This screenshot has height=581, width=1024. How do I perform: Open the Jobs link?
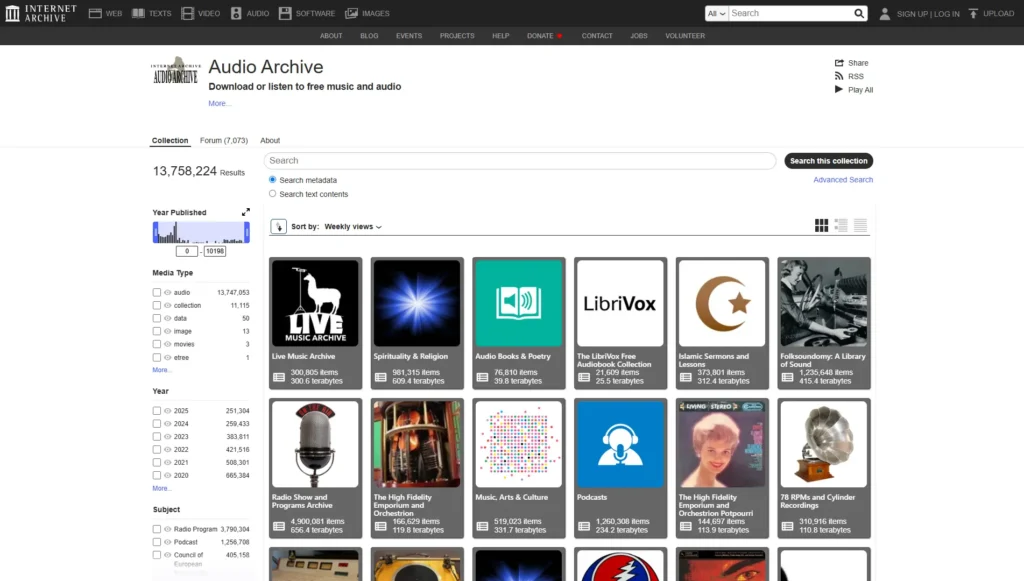coord(639,36)
